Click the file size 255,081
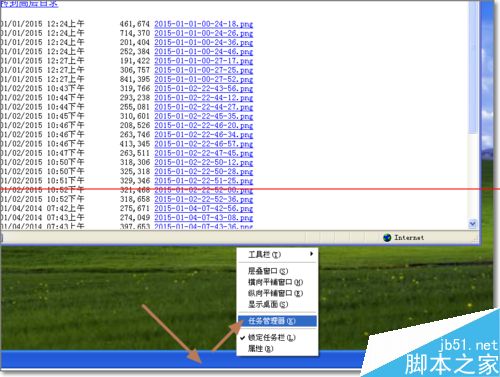The height and width of the screenshot is (377, 500). 135,107
